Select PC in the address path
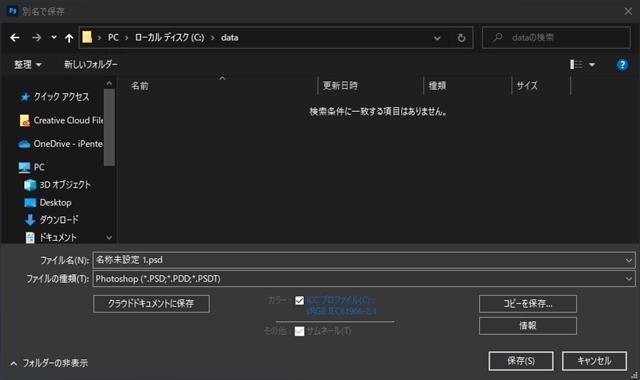 tap(113, 38)
